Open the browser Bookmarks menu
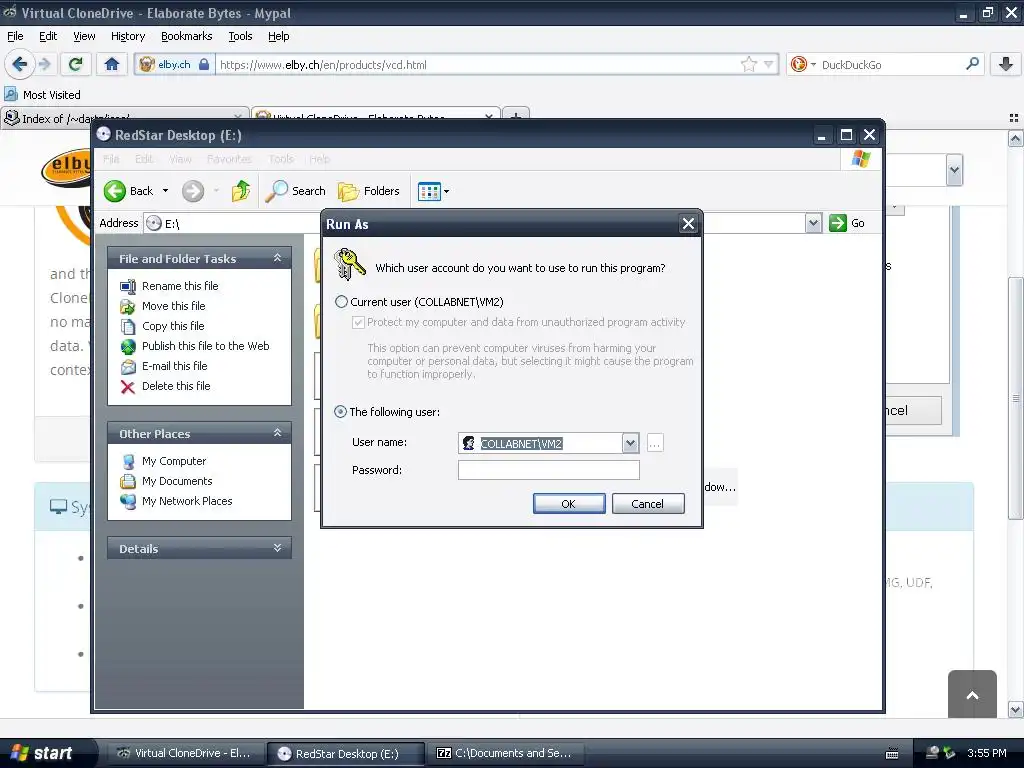The width and height of the screenshot is (1024, 768). (x=186, y=36)
